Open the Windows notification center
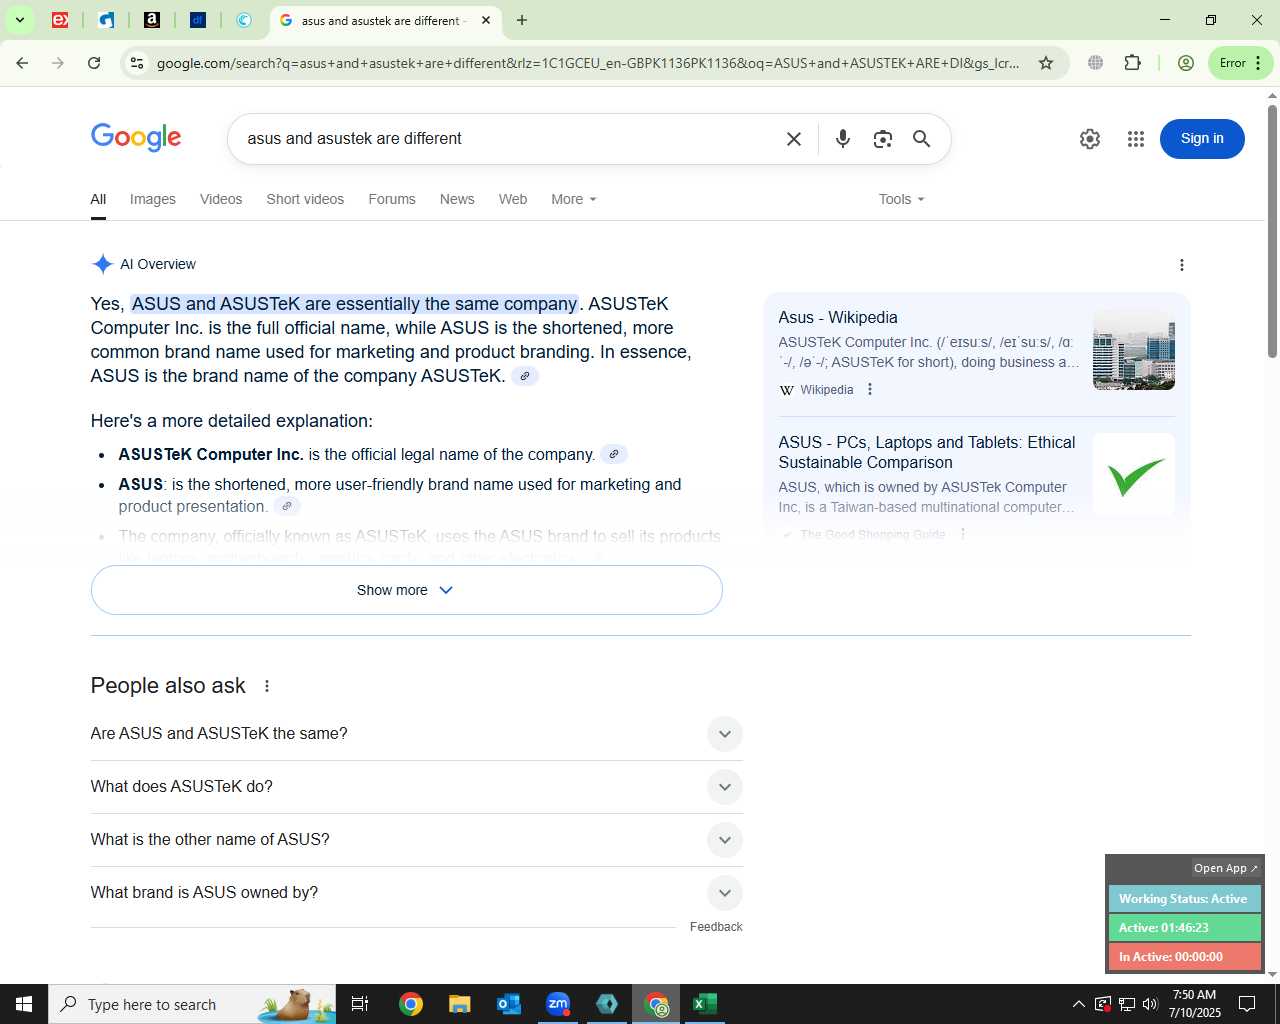This screenshot has height=1024, width=1280. point(1247,1004)
